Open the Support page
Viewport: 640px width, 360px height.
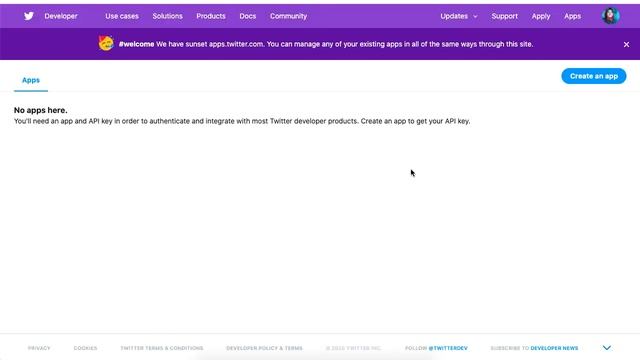(504, 16)
